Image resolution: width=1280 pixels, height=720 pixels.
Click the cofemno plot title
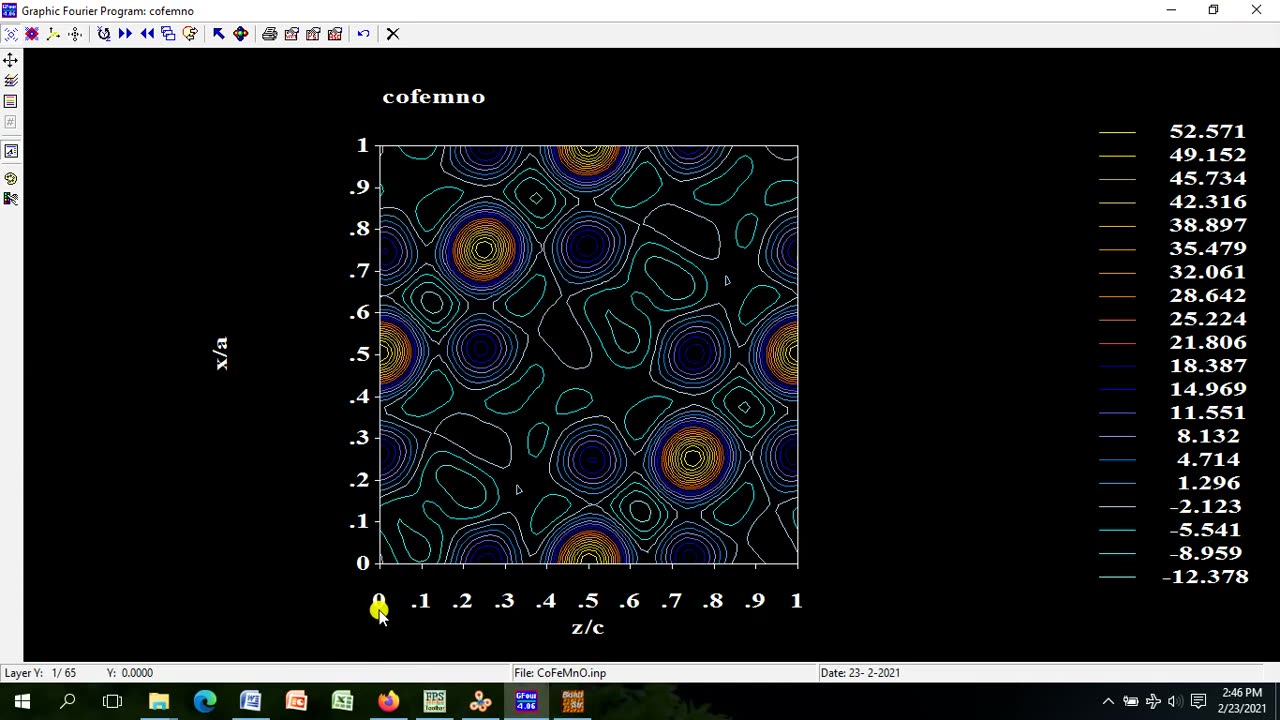(434, 97)
